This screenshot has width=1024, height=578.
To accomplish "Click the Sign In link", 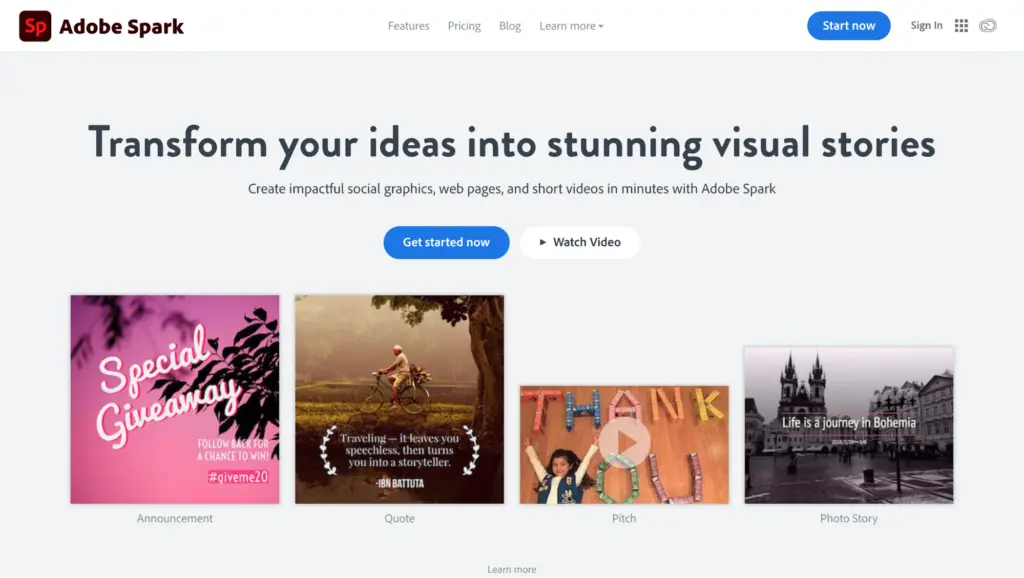I will (926, 26).
